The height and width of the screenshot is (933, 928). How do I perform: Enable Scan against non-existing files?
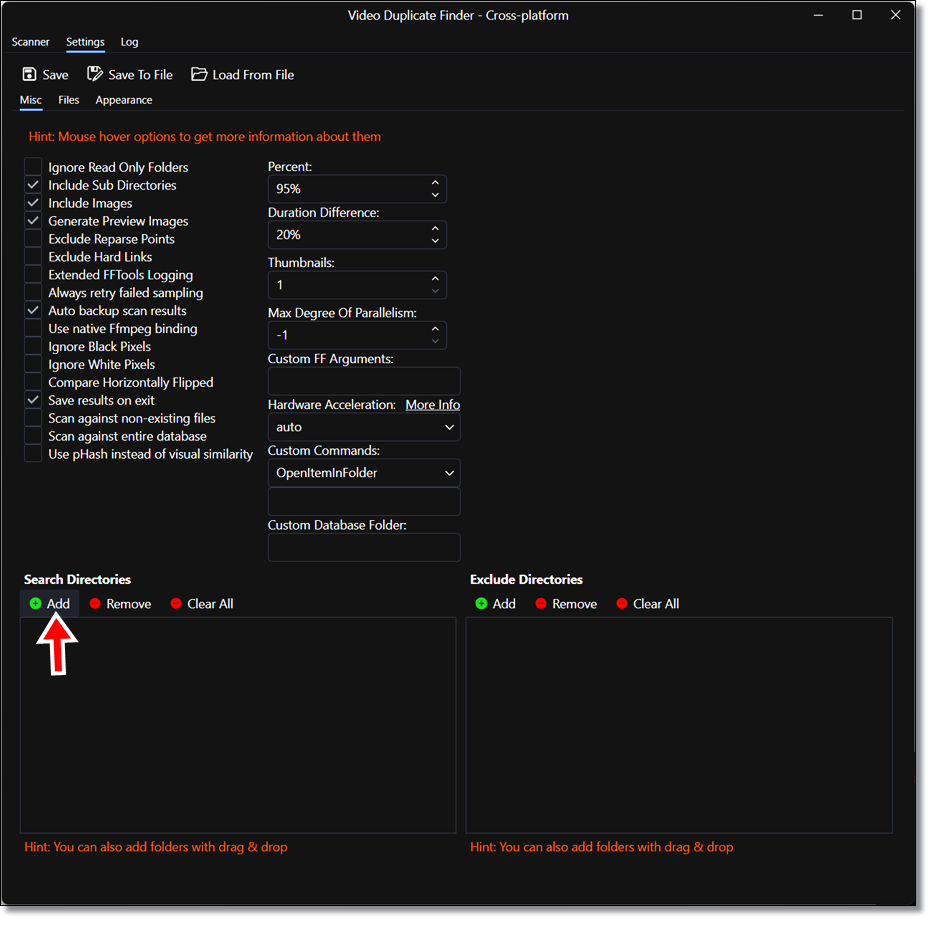tap(33, 418)
